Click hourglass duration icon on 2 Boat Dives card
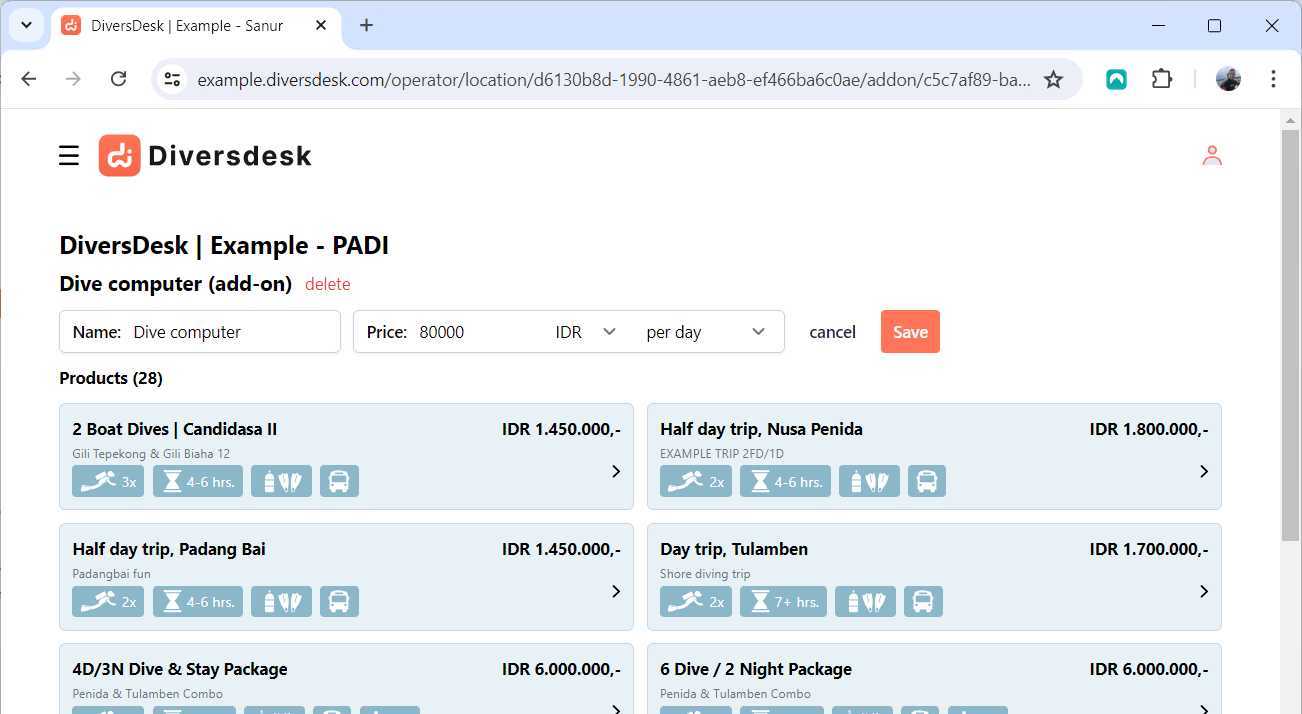1302x714 pixels. click(x=197, y=481)
